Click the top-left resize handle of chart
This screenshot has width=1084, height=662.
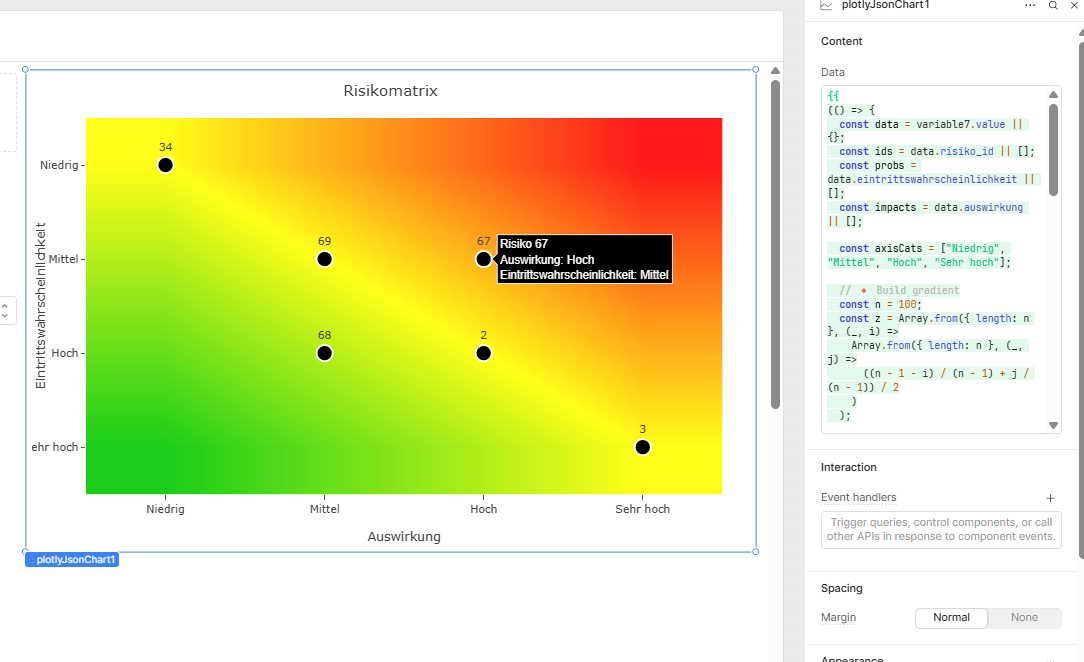[x=26, y=70]
